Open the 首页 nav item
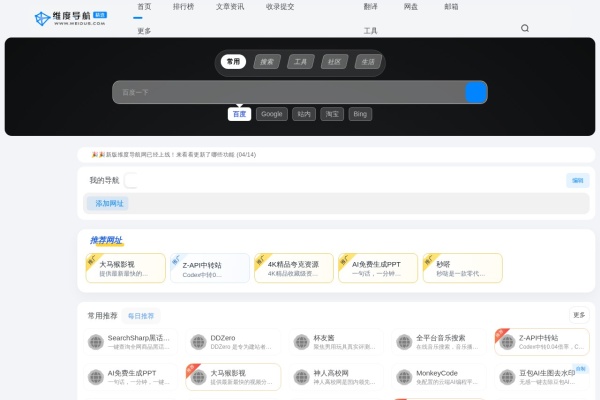Viewport: 600px width, 400px height. 144,7
